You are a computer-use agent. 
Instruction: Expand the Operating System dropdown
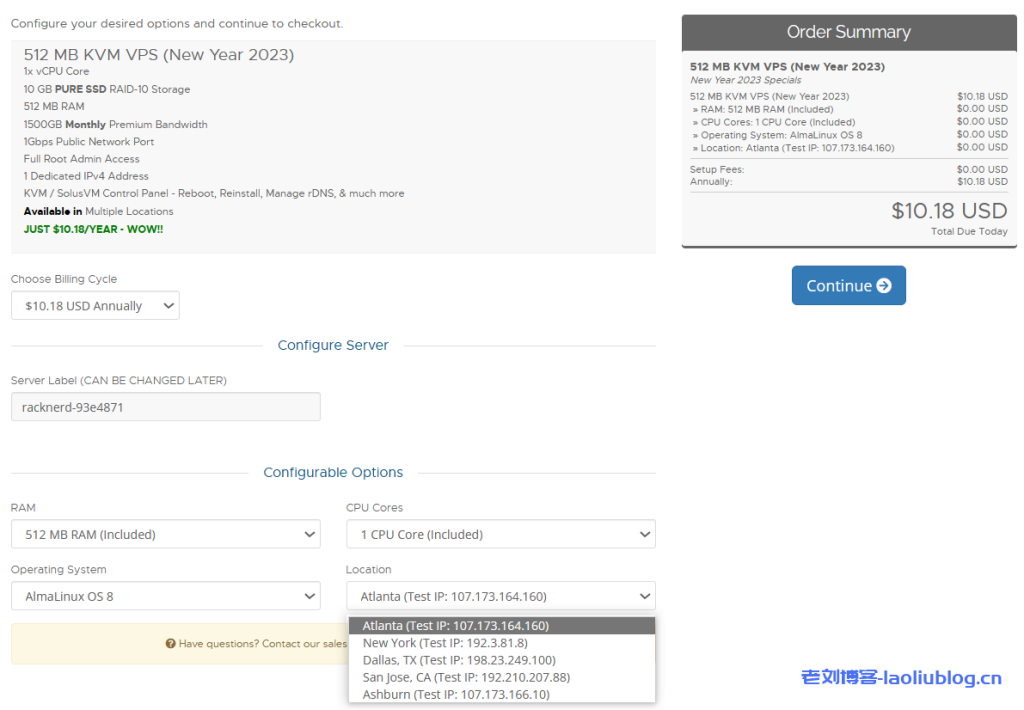(165, 597)
